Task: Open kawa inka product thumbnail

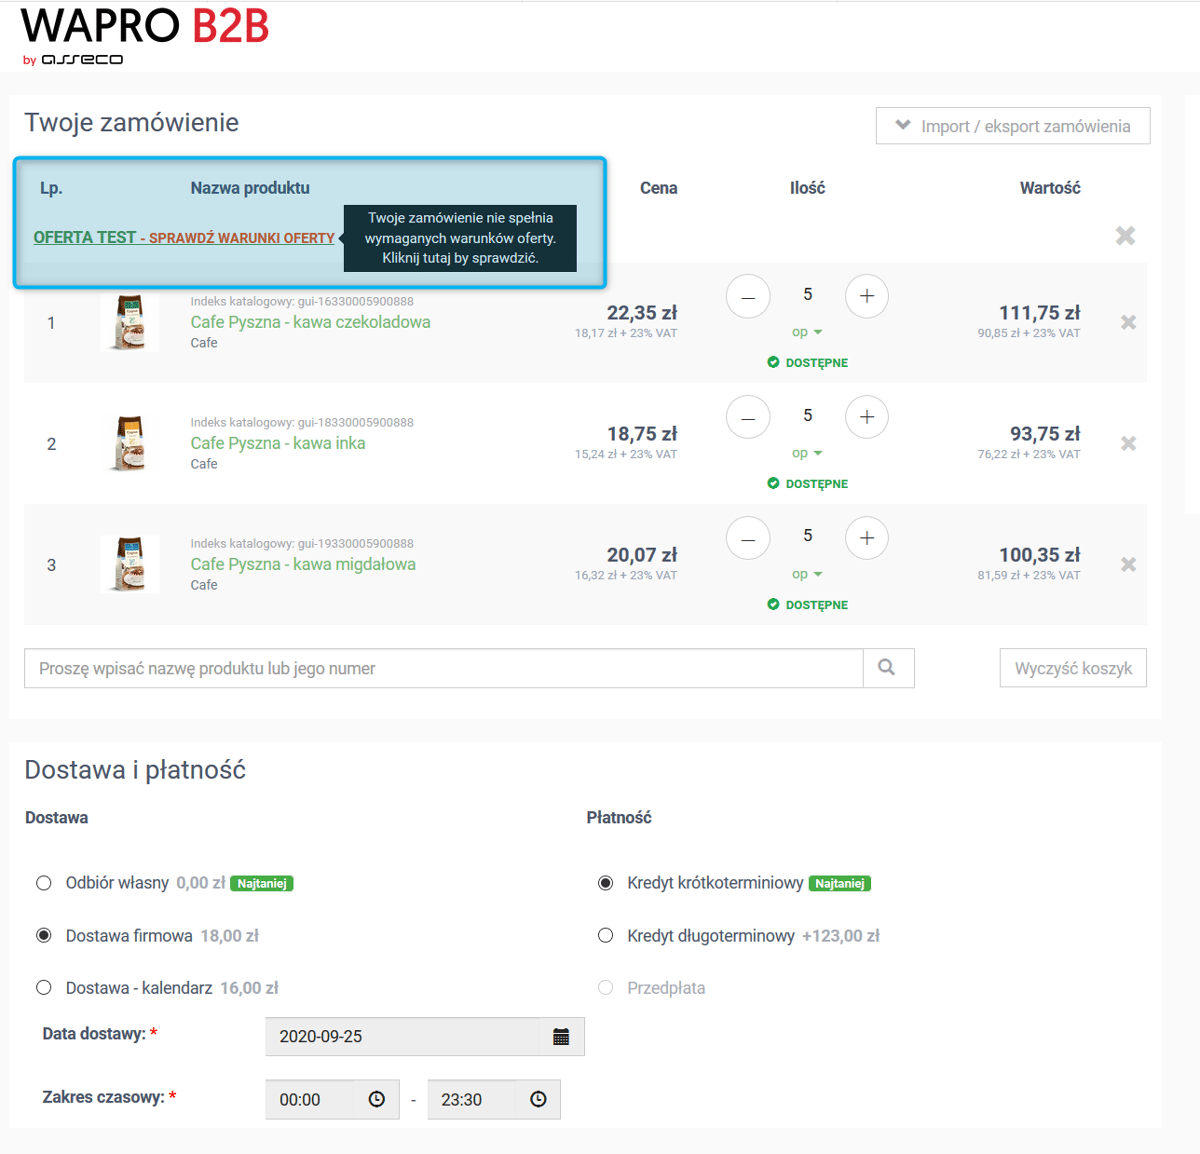Action: pyautogui.click(x=130, y=443)
